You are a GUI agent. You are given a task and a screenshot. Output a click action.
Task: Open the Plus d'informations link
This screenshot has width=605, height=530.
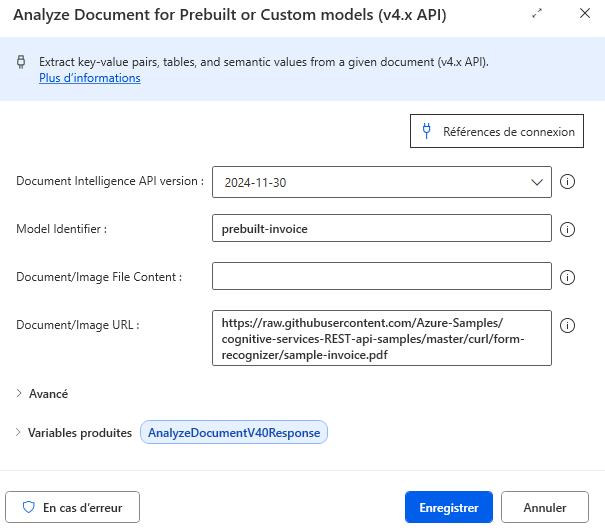(90, 78)
